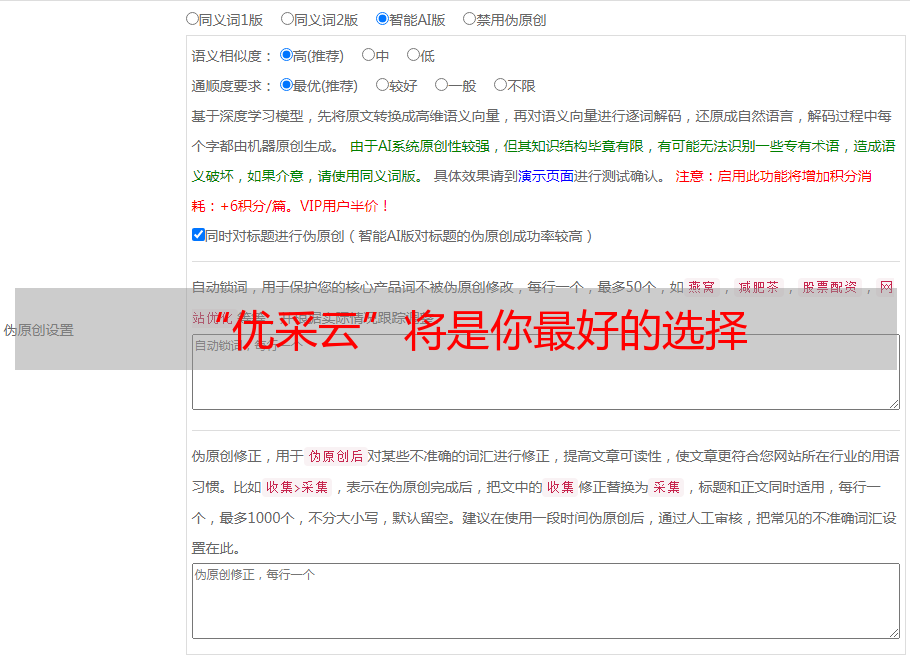The height and width of the screenshot is (658, 911).
Task: Click the red VIP用户半价 notice text
Action: (x=344, y=206)
